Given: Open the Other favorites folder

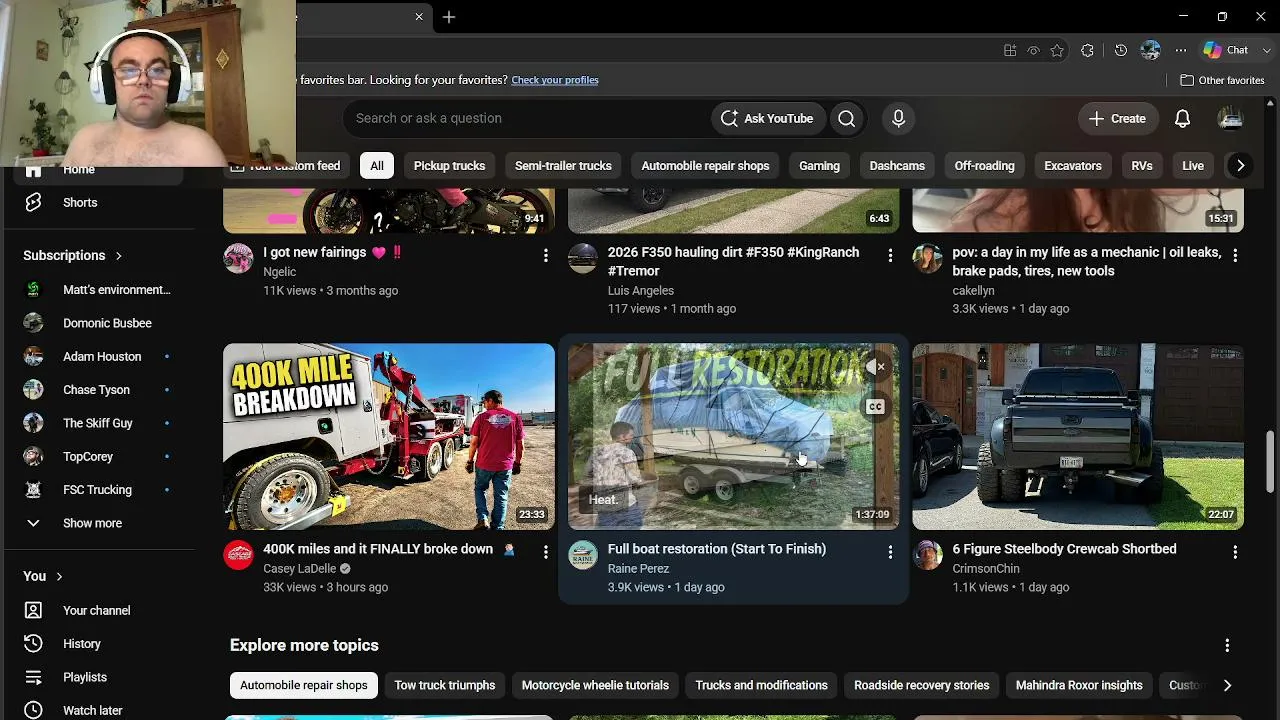Looking at the screenshot, I should (x=1222, y=80).
